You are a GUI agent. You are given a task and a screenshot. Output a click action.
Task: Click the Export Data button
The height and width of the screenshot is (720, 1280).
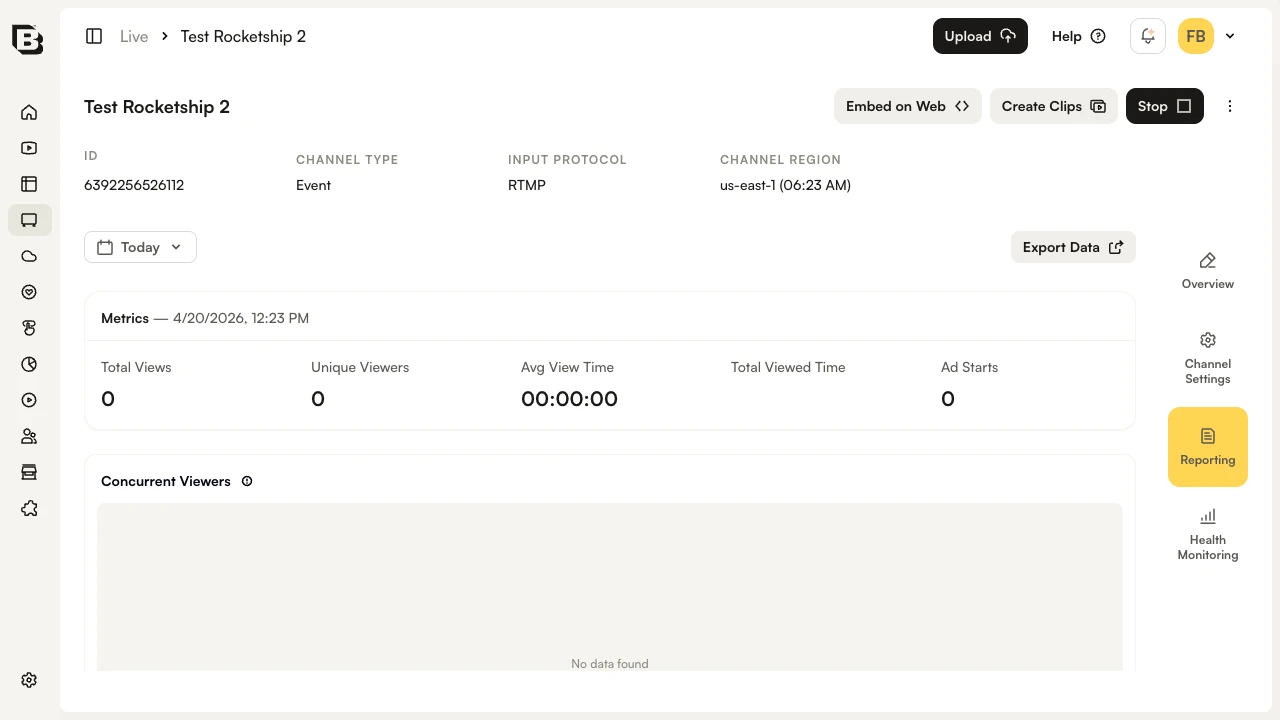point(1073,247)
